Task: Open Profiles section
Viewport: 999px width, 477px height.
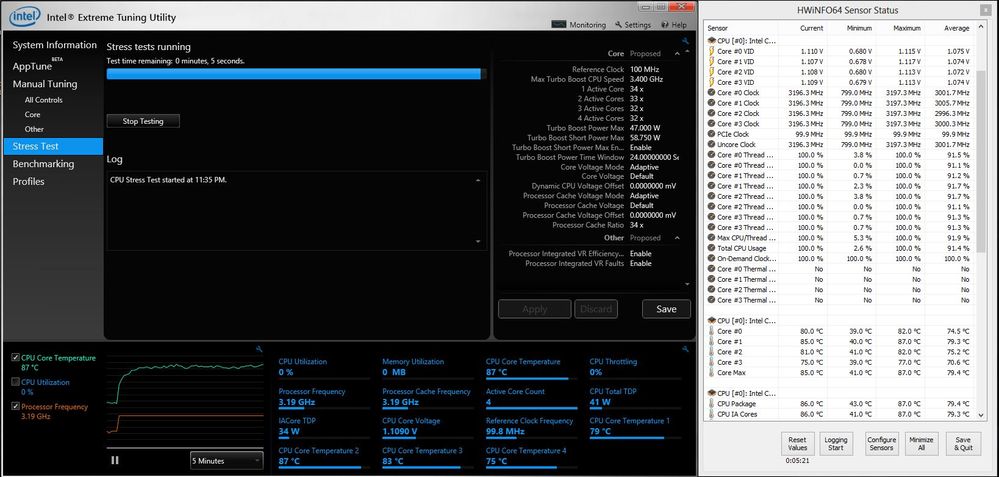Action: tap(29, 182)
